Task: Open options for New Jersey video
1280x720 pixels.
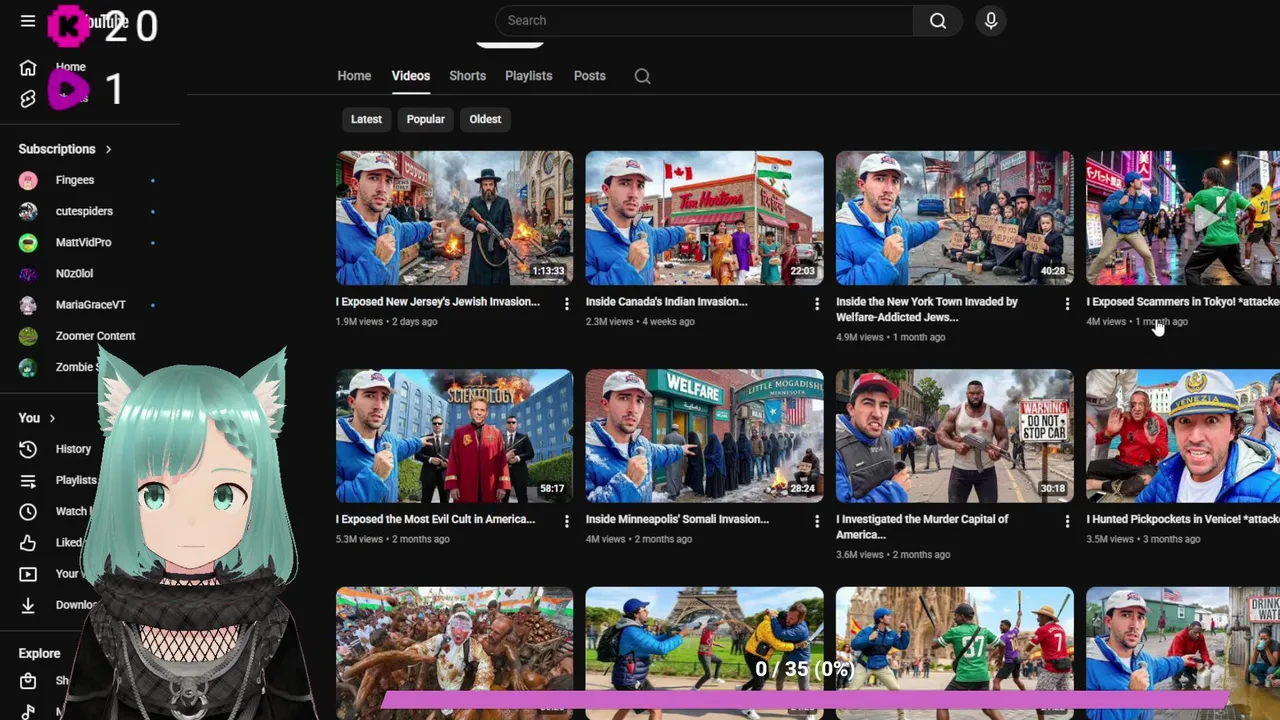Action: point(566,303)
